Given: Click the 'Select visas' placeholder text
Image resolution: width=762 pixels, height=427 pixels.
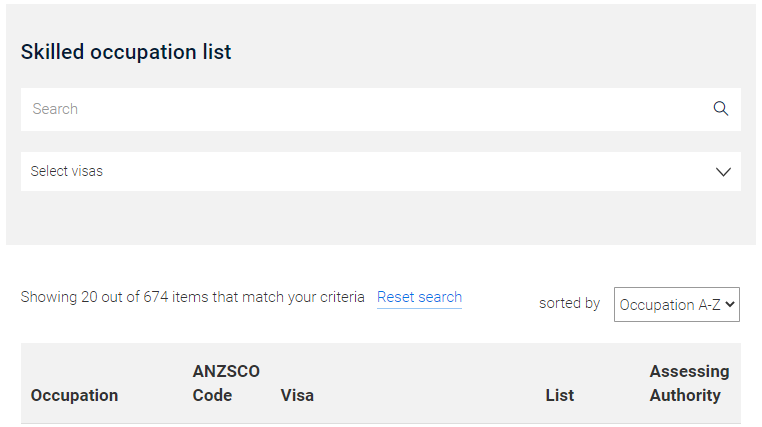Looking at the screenshot, I should [67, 172].
